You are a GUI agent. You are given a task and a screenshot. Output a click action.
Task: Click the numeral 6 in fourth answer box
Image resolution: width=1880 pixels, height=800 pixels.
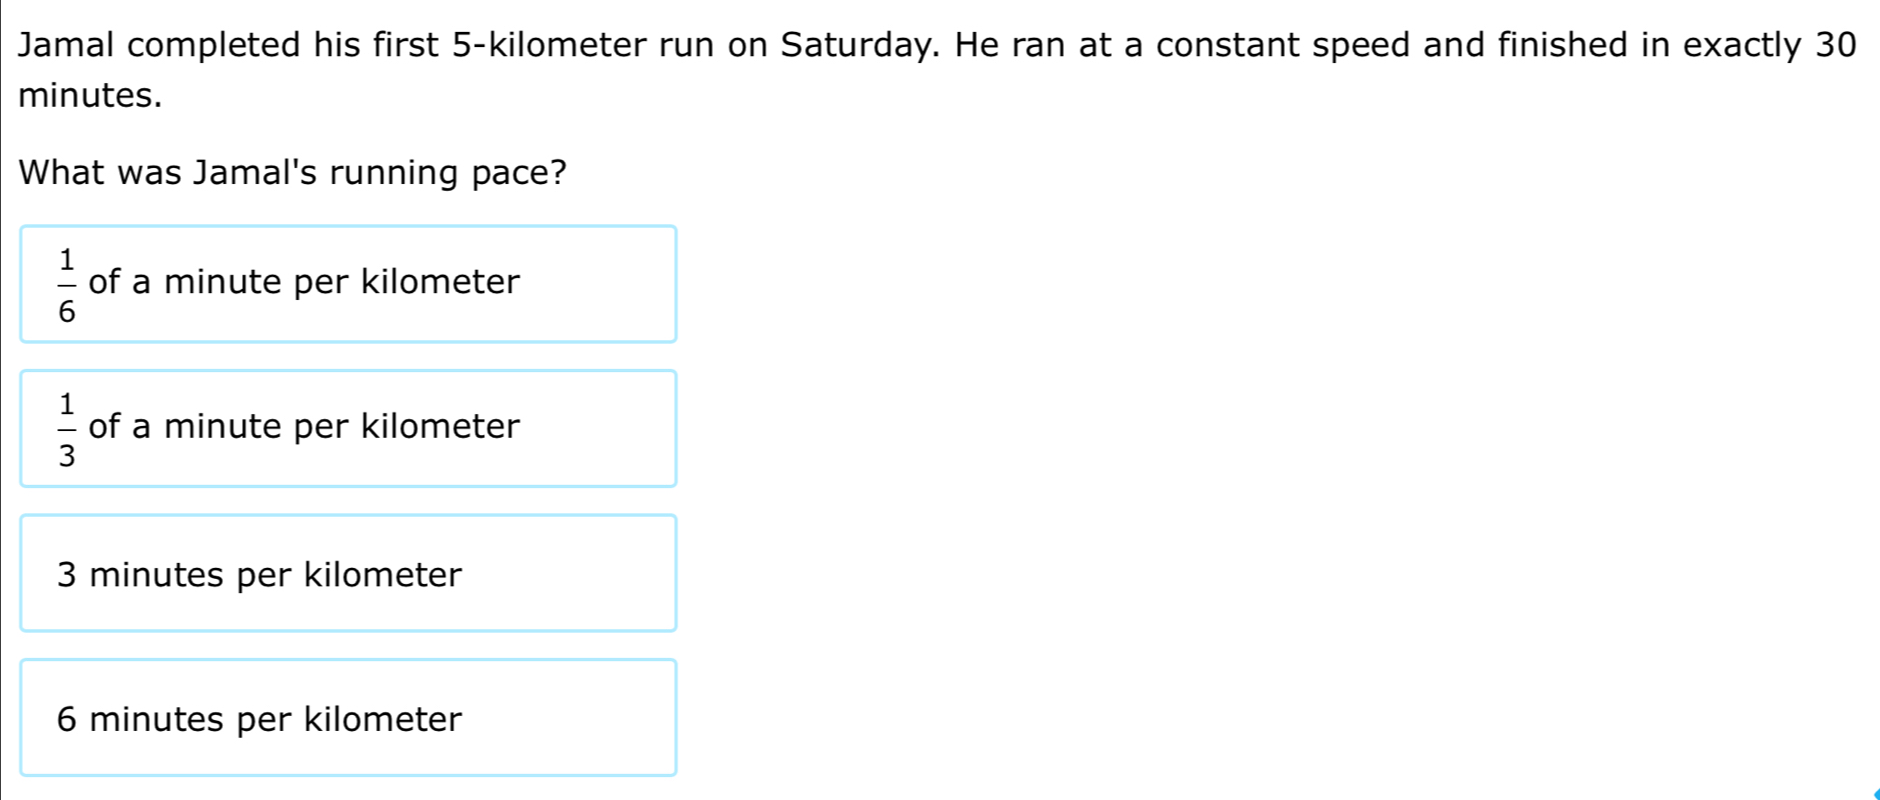tap(66, 719)
